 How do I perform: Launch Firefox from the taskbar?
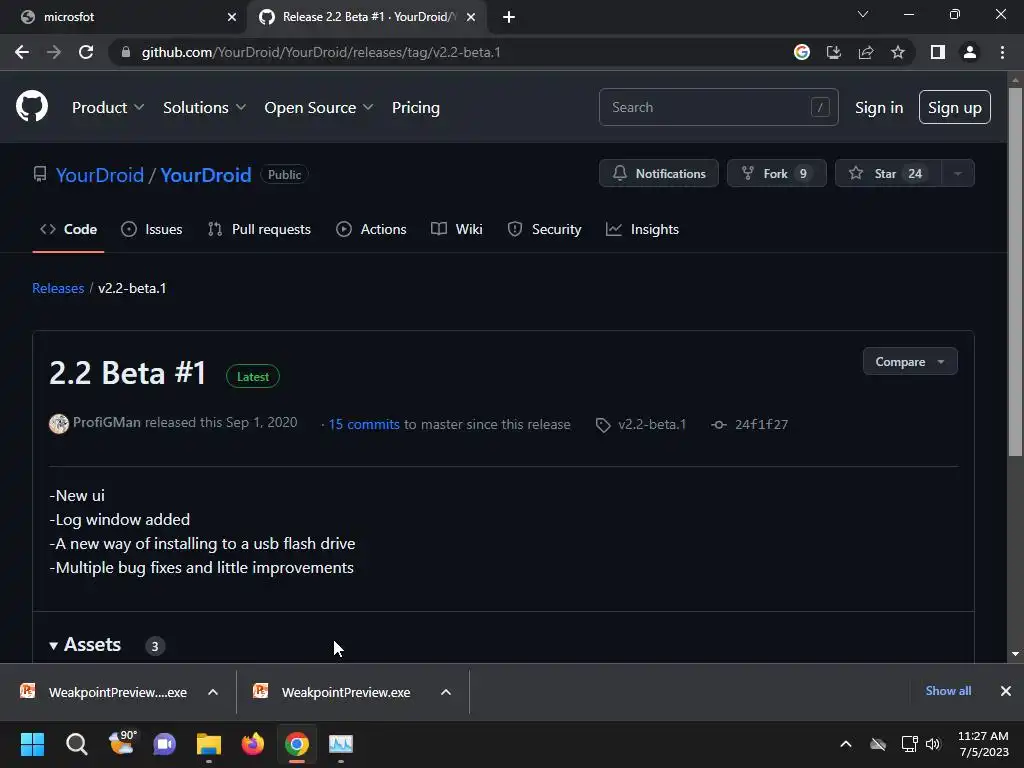coord(253,744)
